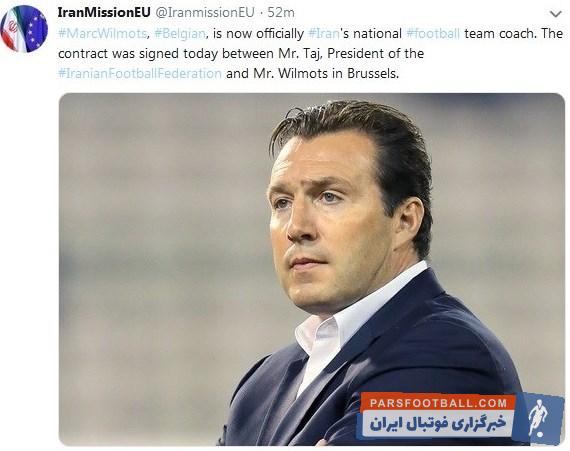Open the #Belgian hashtag
The image size is (570, 451).
point(180,34)
